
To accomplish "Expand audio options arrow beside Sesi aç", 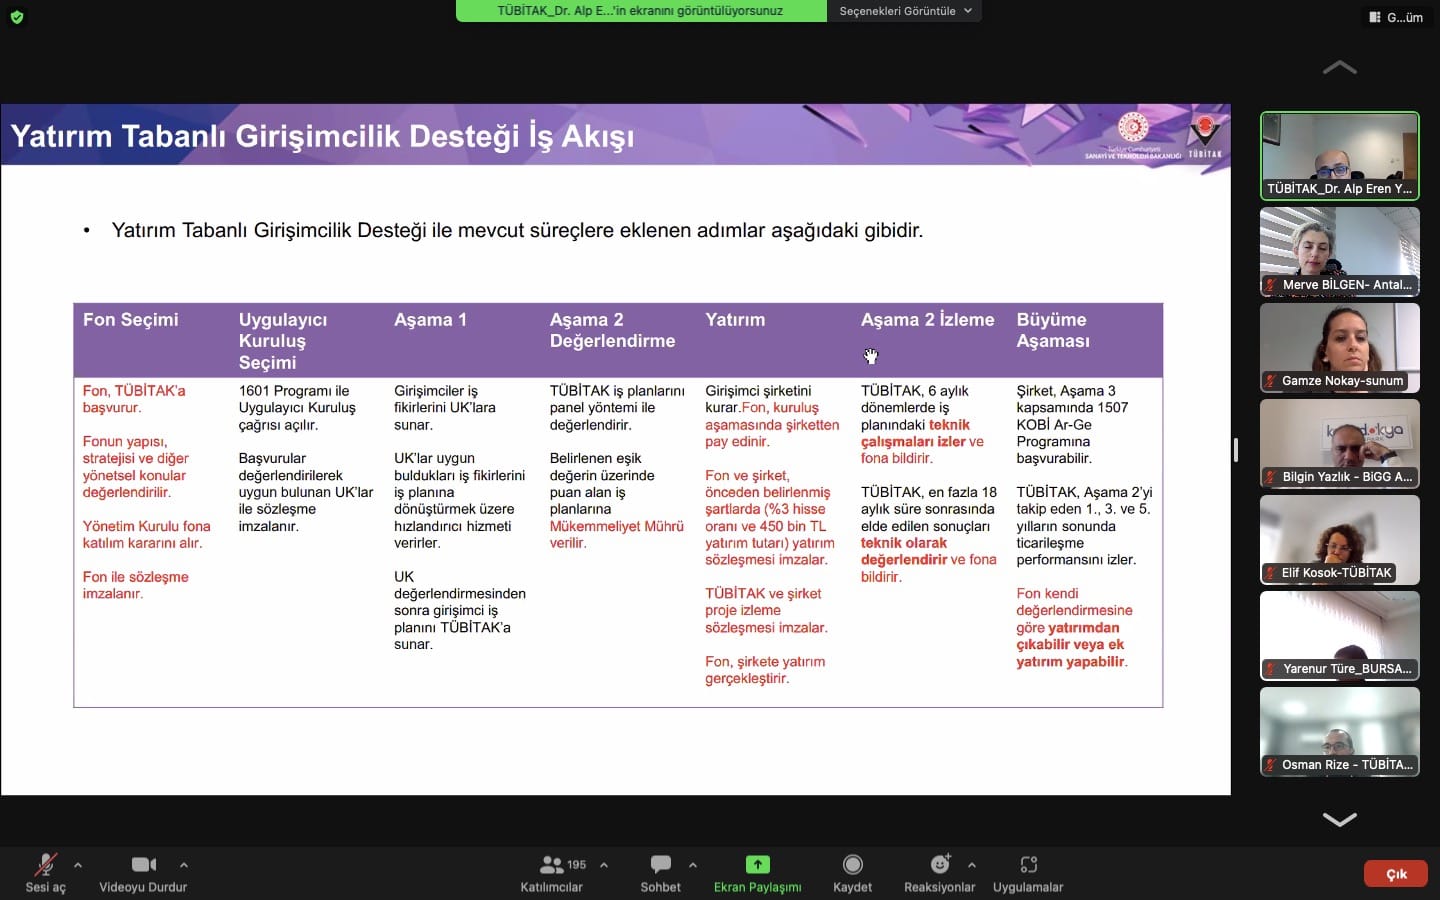I will [x=78, y=865].
